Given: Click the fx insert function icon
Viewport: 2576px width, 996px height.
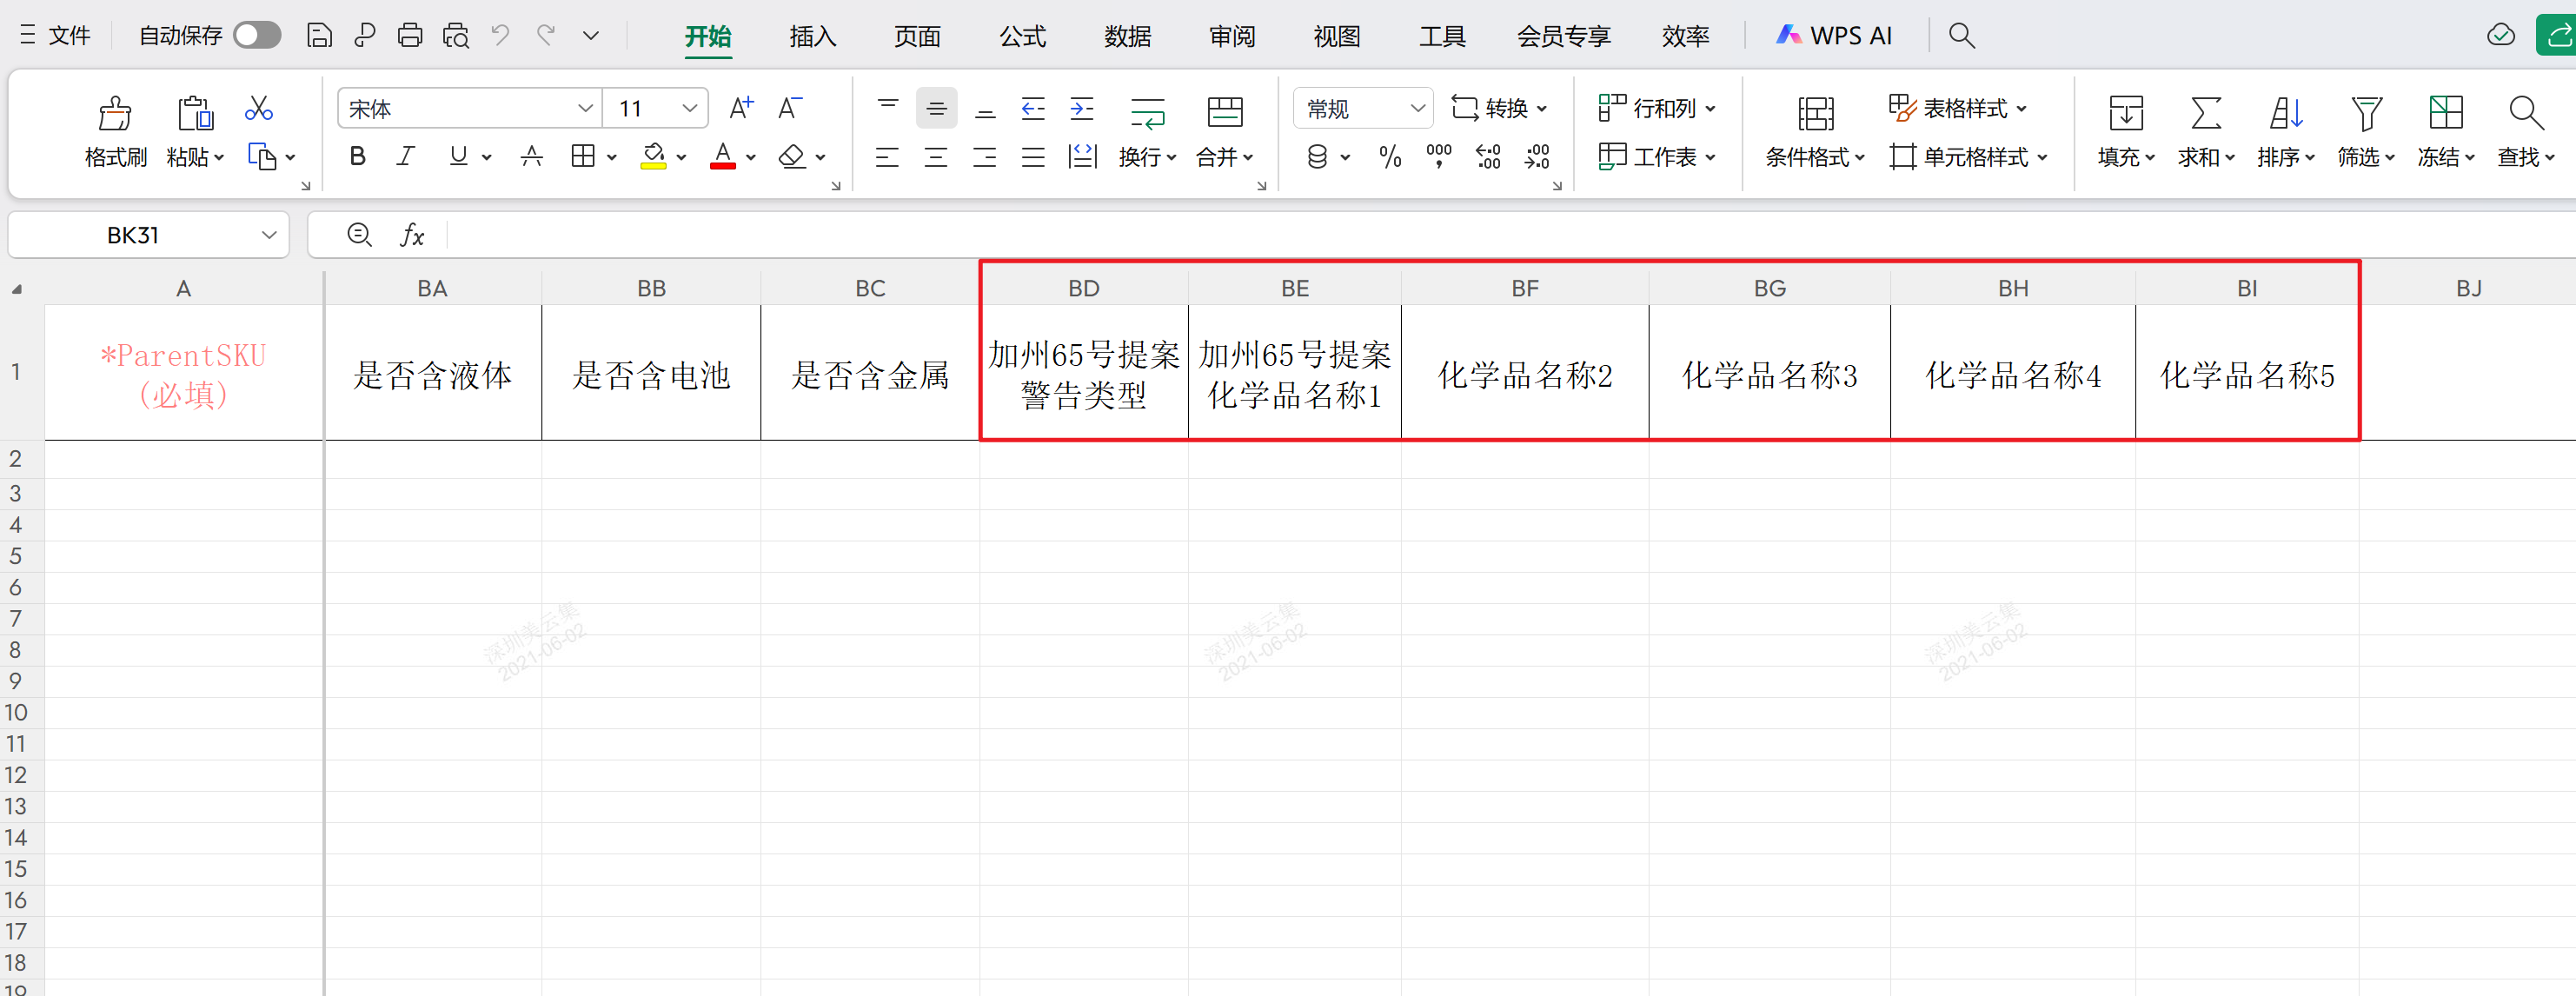Looking at the screenshot, I should coord(412,235).
